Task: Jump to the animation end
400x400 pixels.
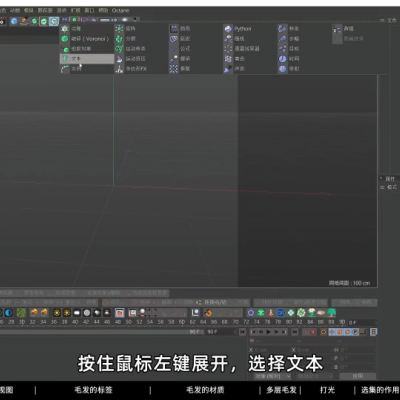Action: pyautogui.click(x=295, y=332)
